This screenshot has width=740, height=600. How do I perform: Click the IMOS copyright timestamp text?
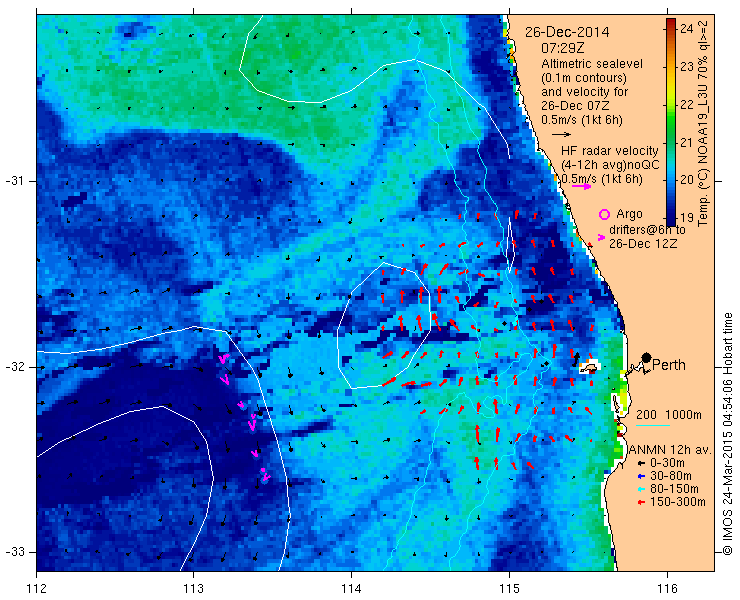(728, 434)
